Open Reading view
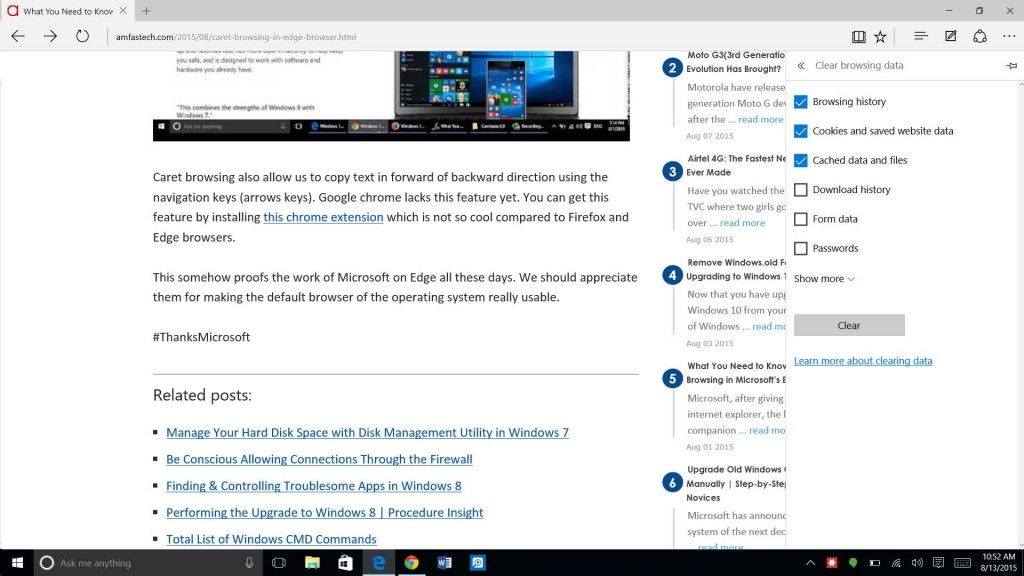The height and width of the screenshot is (576, 1024). 858,36
